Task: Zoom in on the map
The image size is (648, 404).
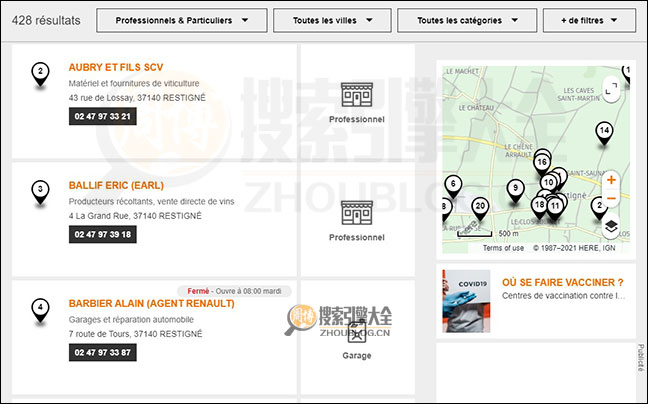Action: (x=611, y=181)
